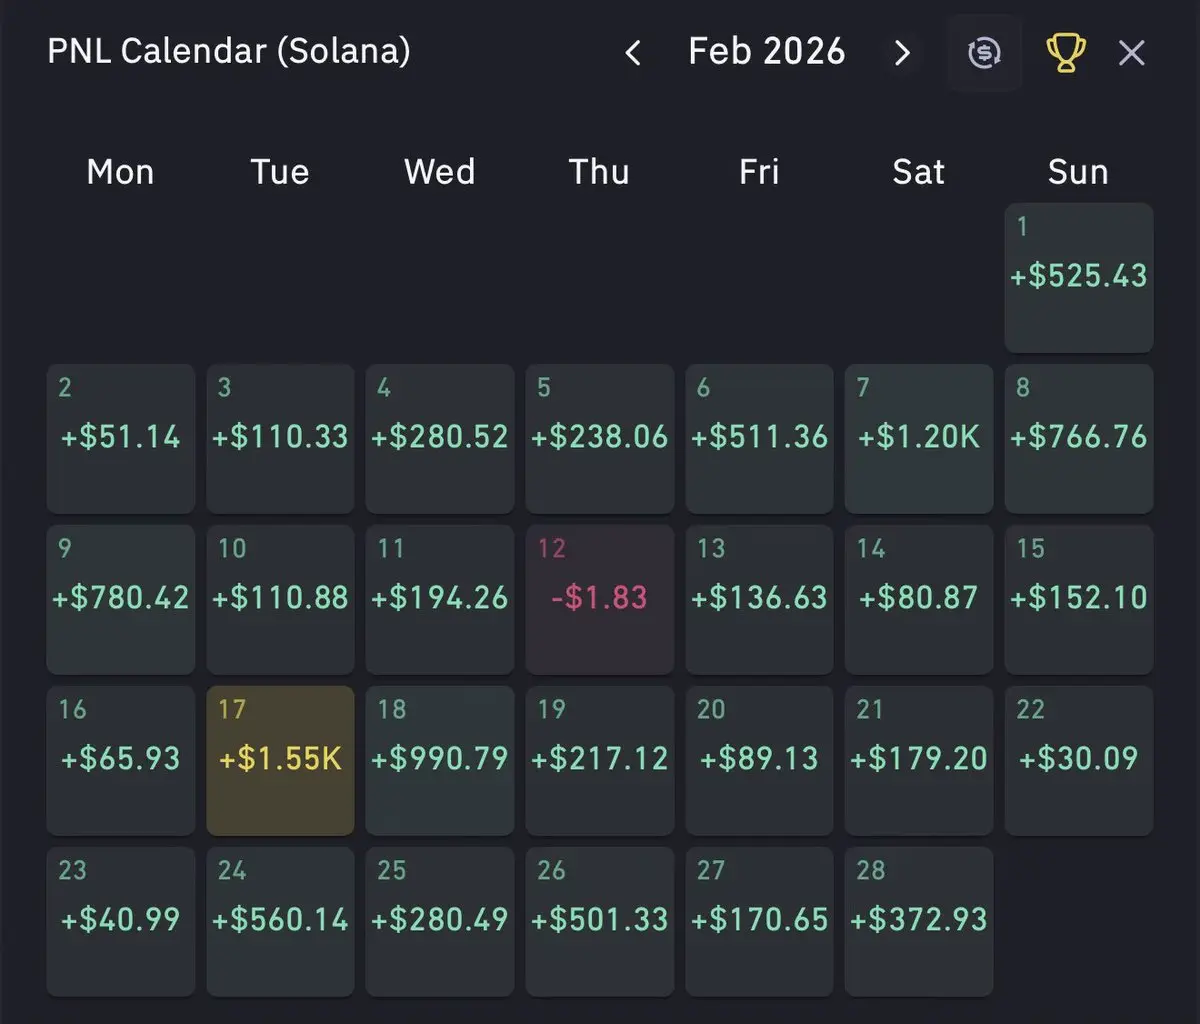The width and height of the screenshot is (1200, 1024).
Task: Select day 22 showing +$30.09
Action: click(x=1078, y=760)
